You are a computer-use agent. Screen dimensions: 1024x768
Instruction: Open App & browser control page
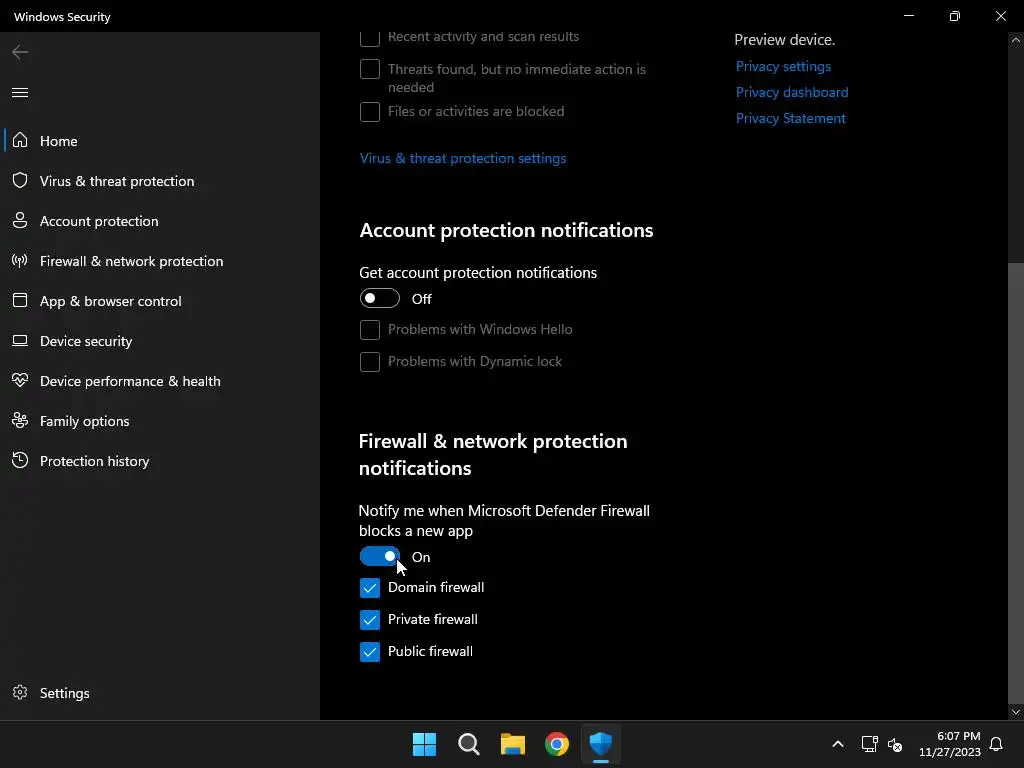click(160, 301)
